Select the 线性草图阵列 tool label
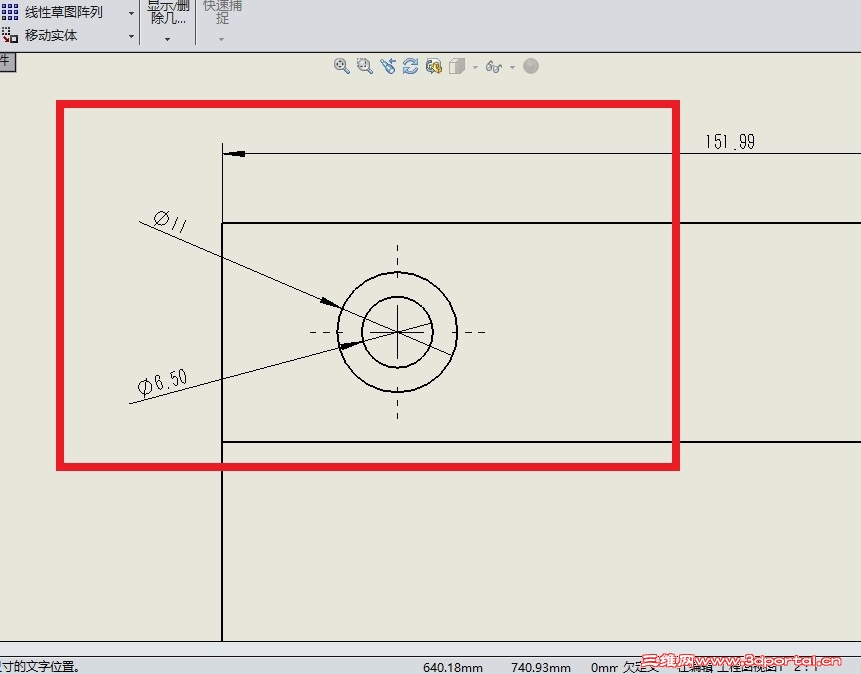Viewport: 861px width, 674px height. tap(64, 12)
